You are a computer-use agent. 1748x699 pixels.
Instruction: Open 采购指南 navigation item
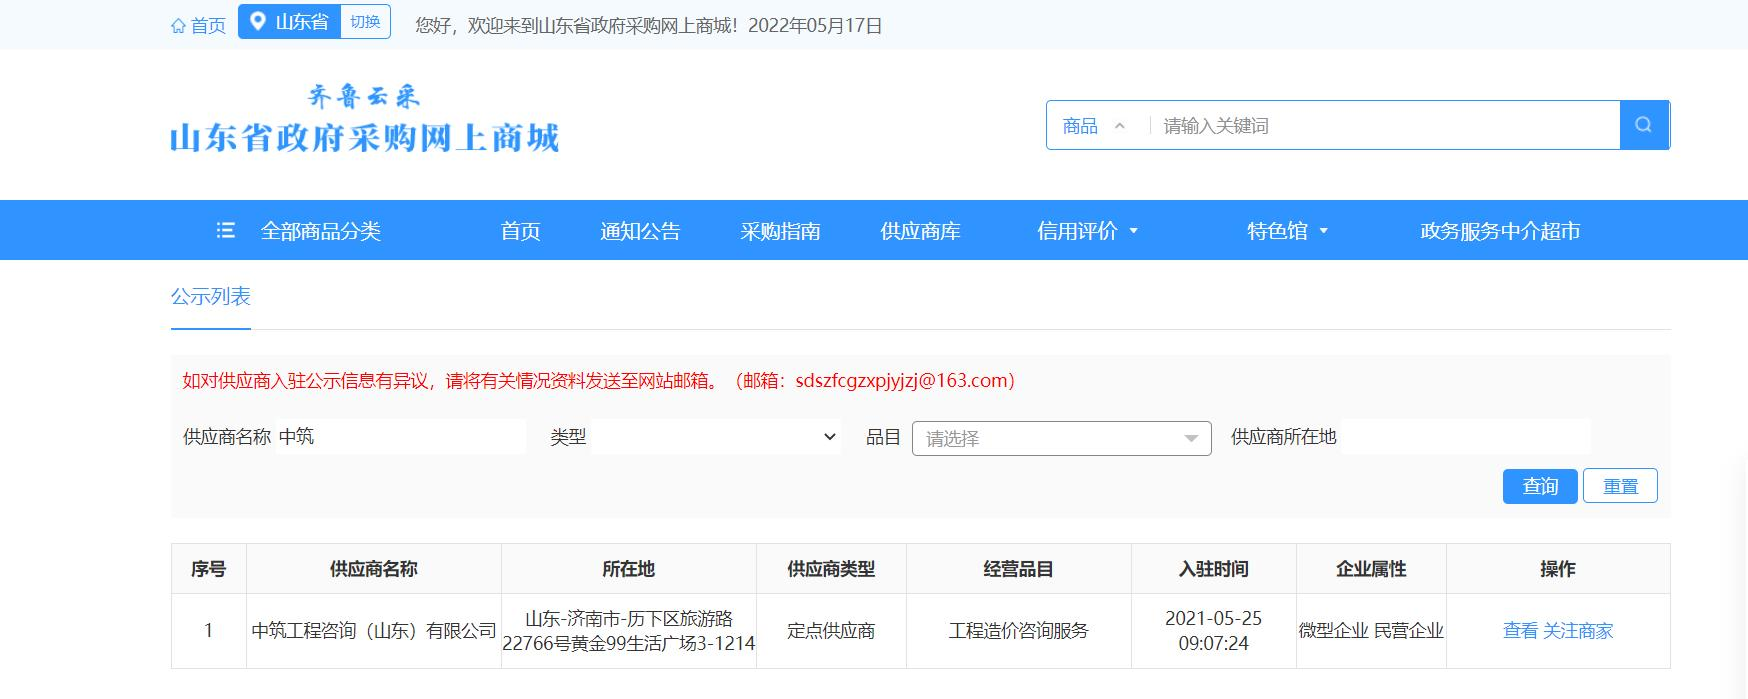coord(780,231)
